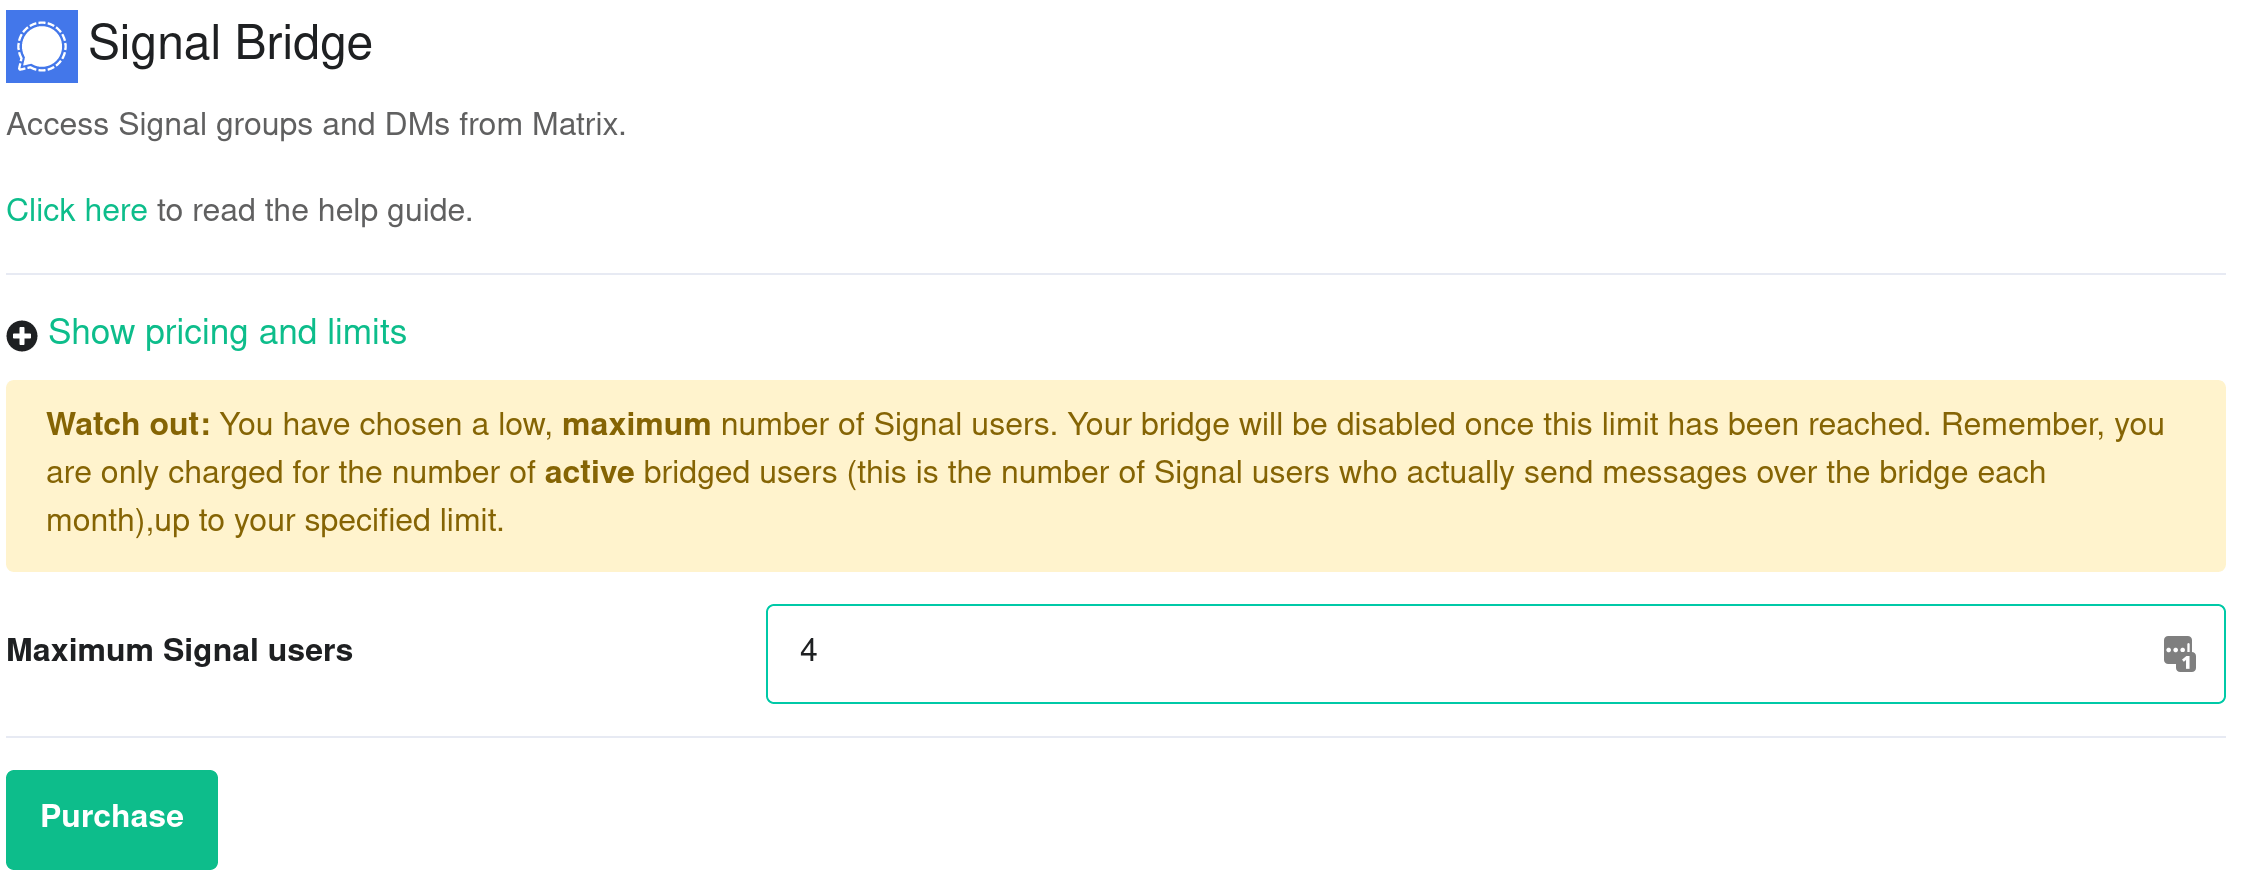
Task: Expand Show pricing and limits
Action: tap(227, 332)
